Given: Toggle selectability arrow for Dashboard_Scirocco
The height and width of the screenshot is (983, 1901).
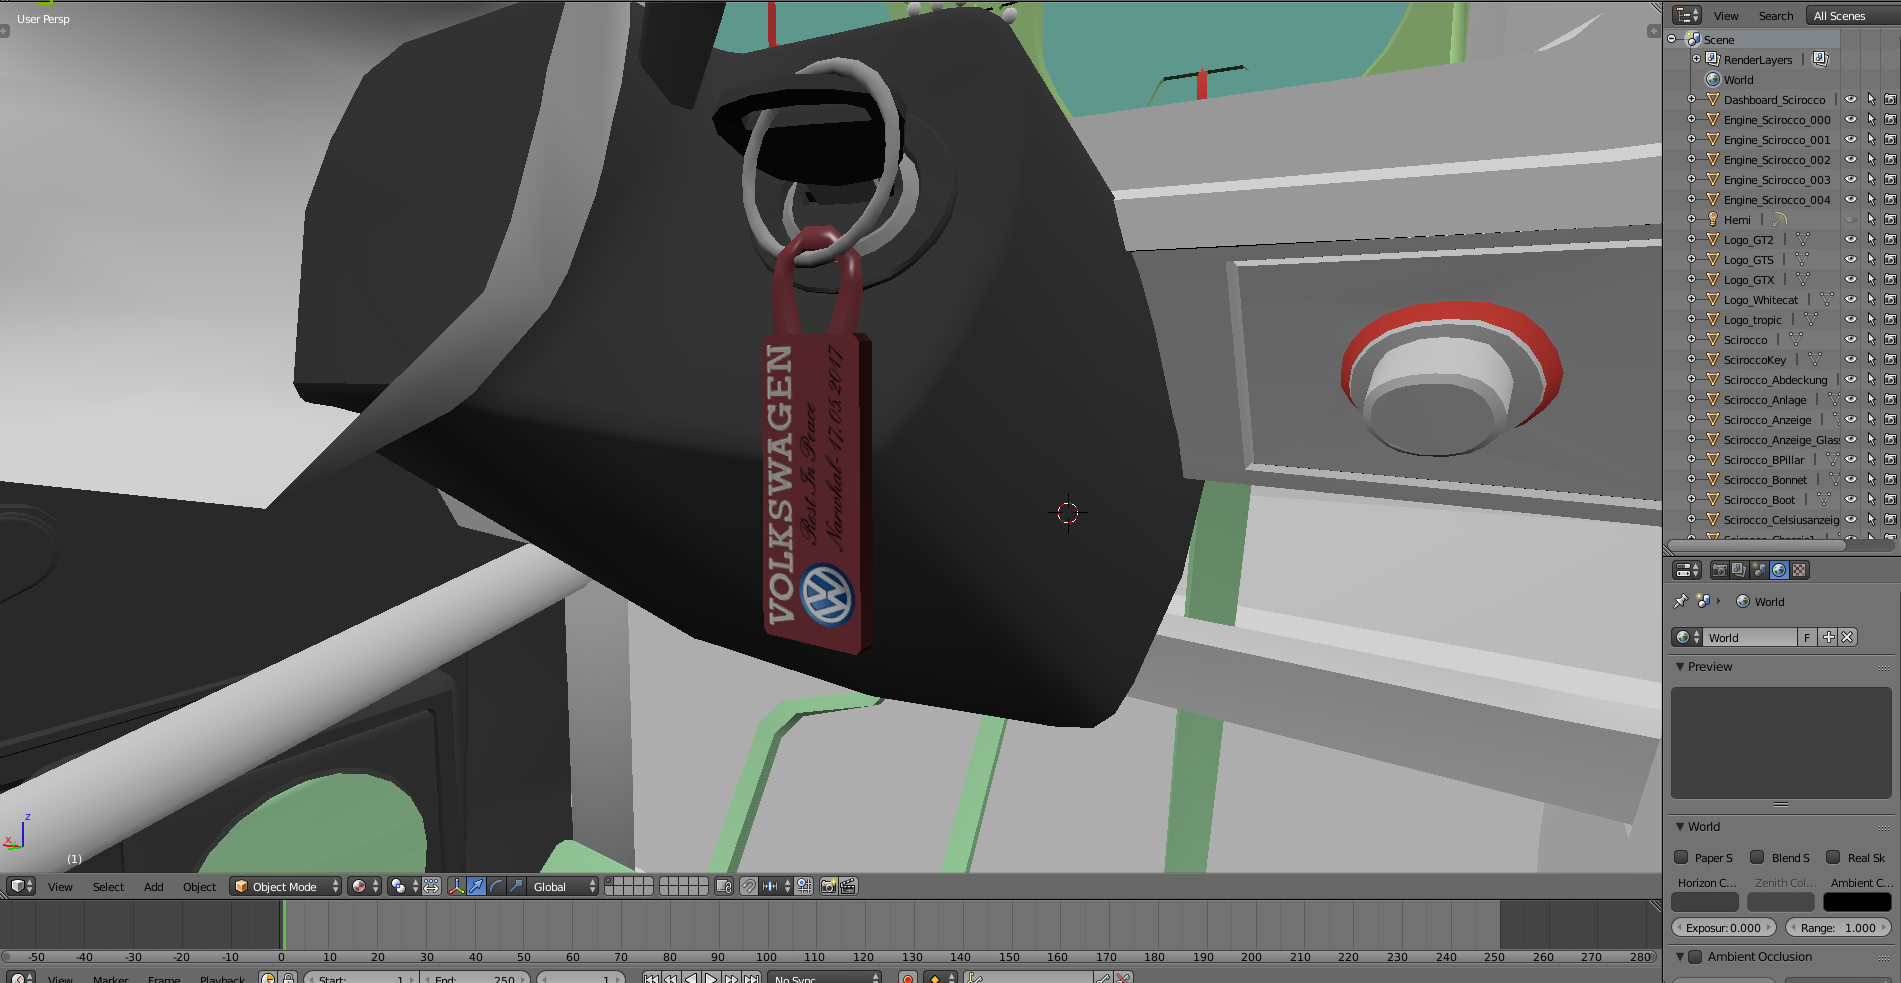Looking at the screenshot, I should (x=1871, y=100).
